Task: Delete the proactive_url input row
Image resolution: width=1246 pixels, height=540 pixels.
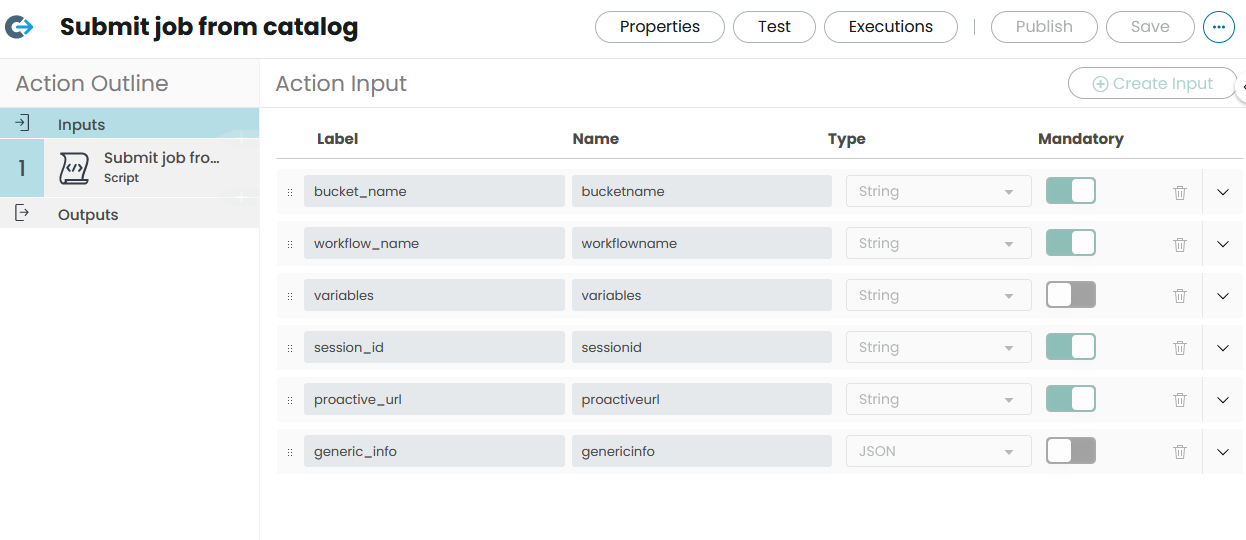Action: (1180, 400)
